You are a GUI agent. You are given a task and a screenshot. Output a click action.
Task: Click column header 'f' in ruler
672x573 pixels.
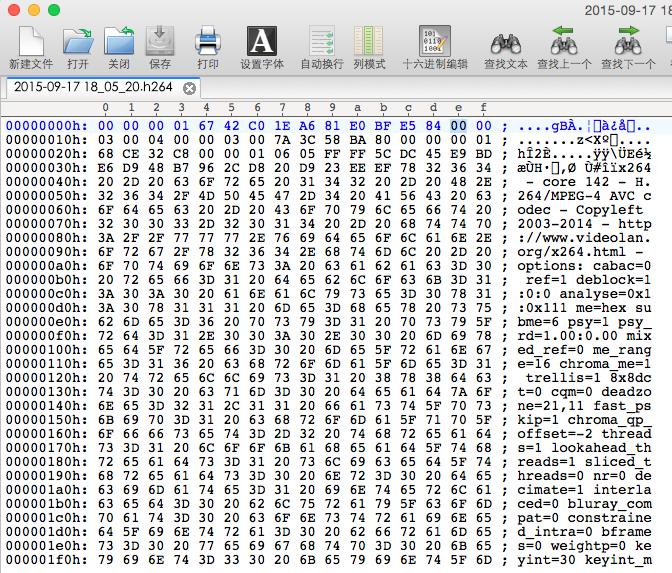(x=483, y=107)
